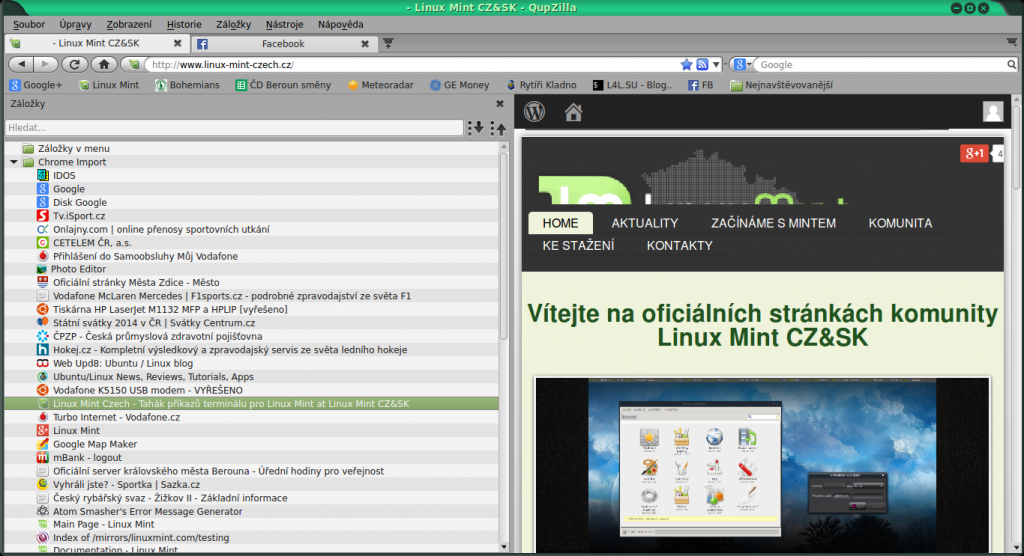
Task: Open the KONTAKTY page menu item
Action: click(x=679, y=246)
